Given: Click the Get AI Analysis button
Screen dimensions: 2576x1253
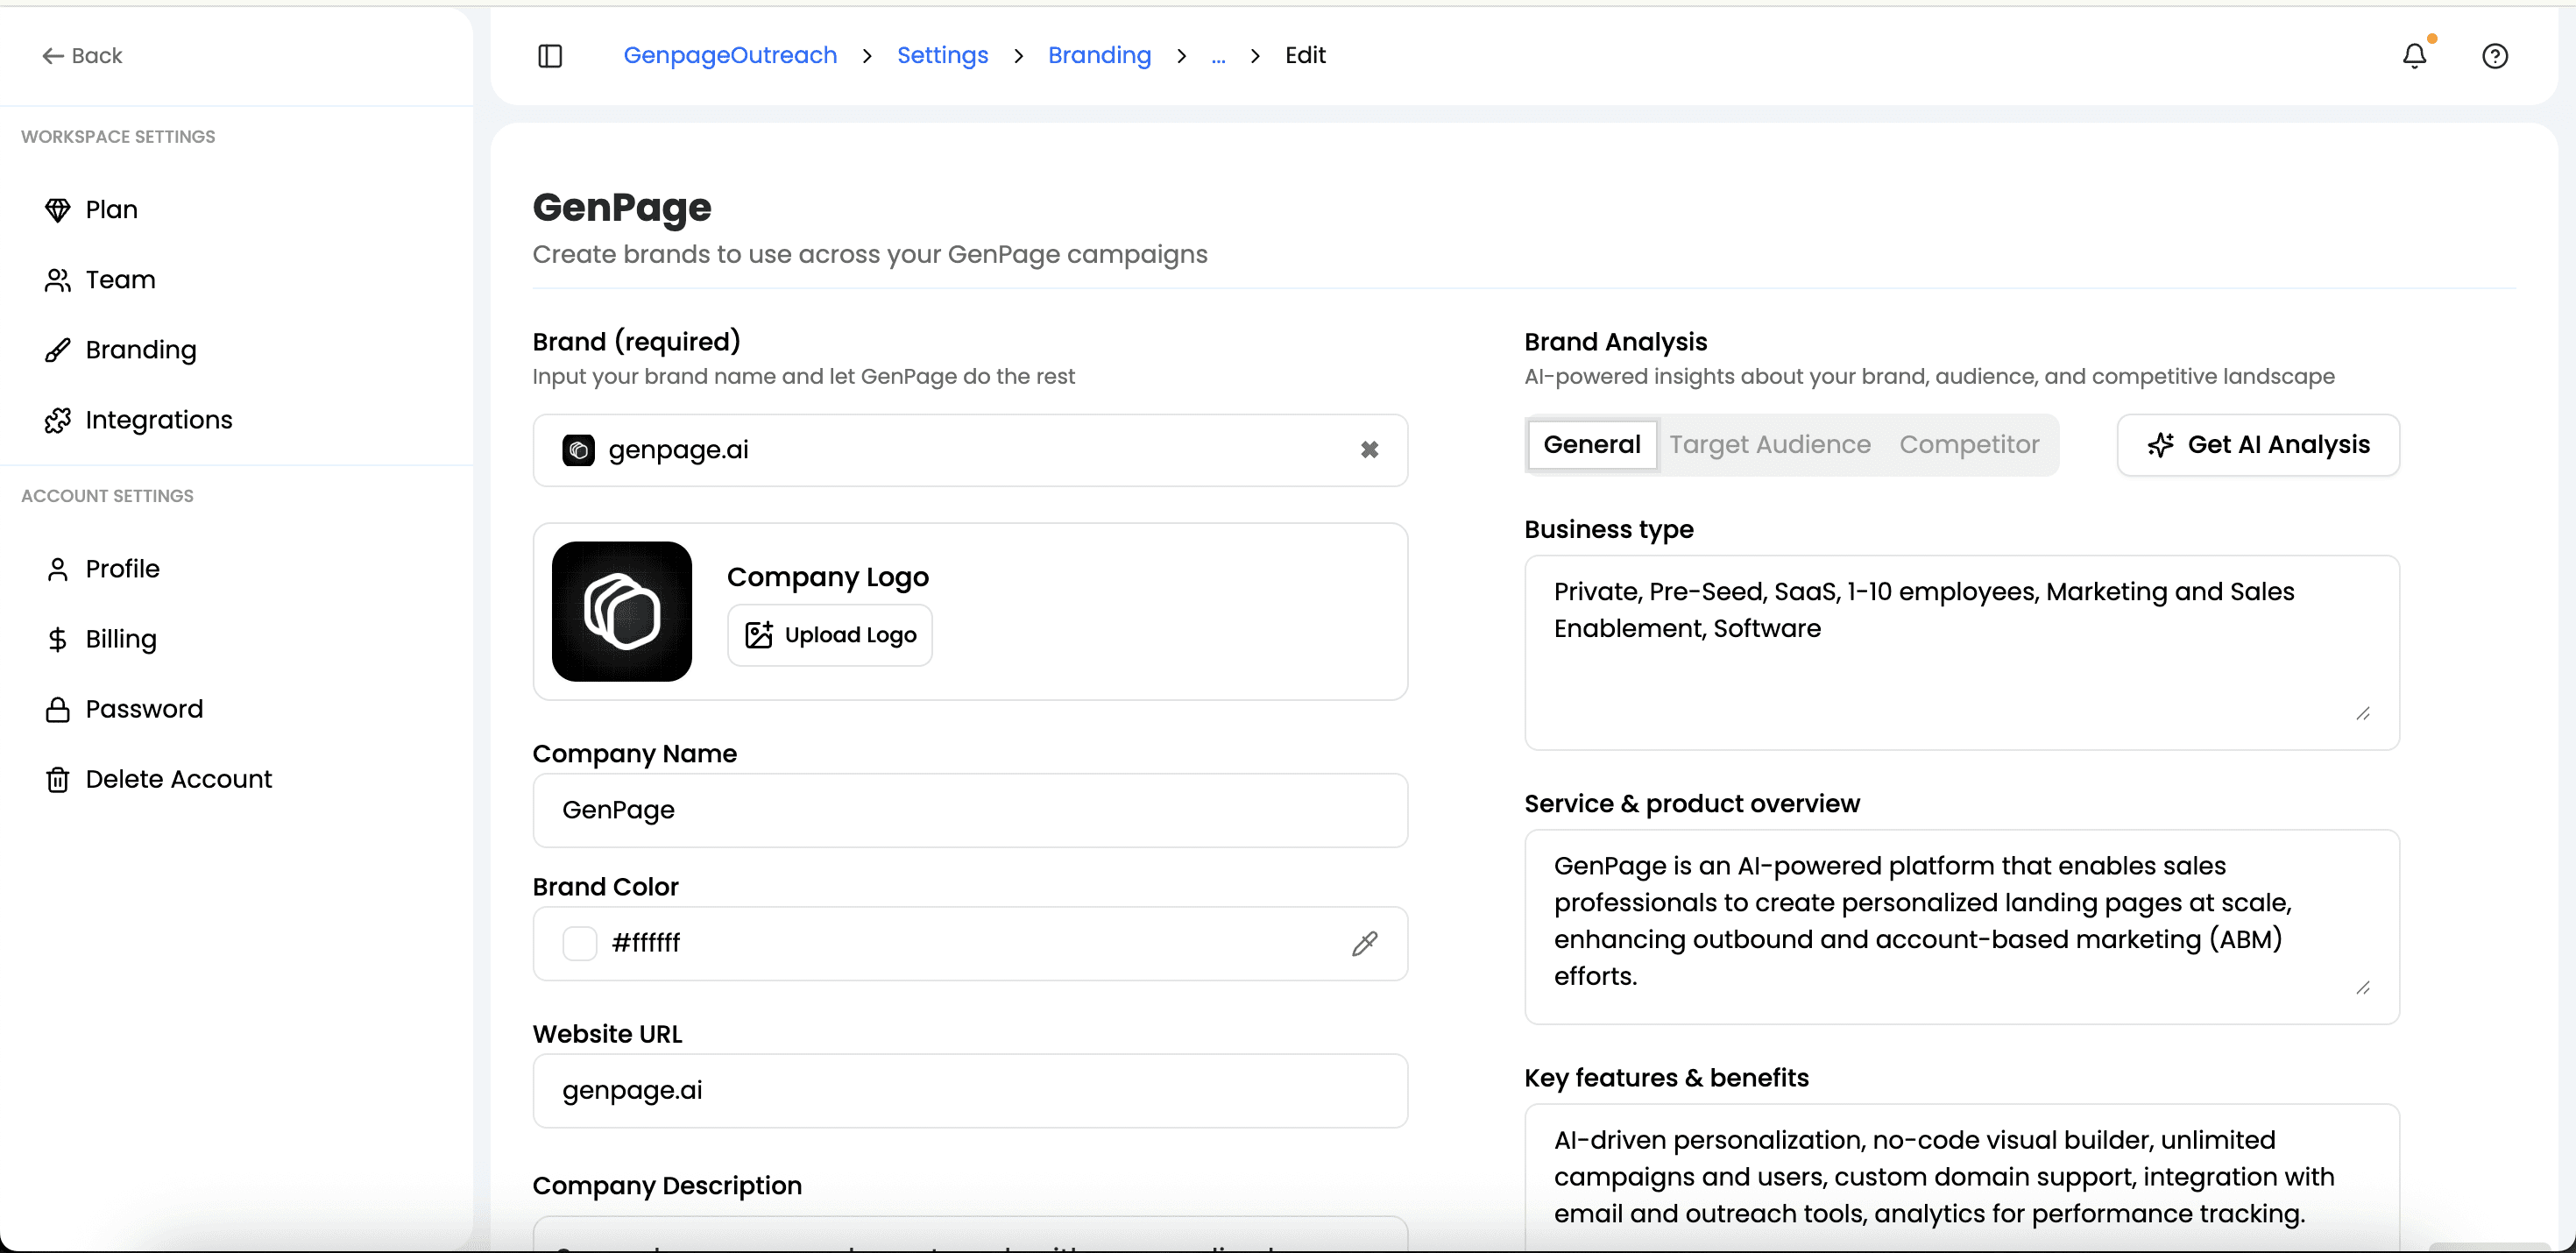Looking at the screenshot, I should tap(2257, 445).
